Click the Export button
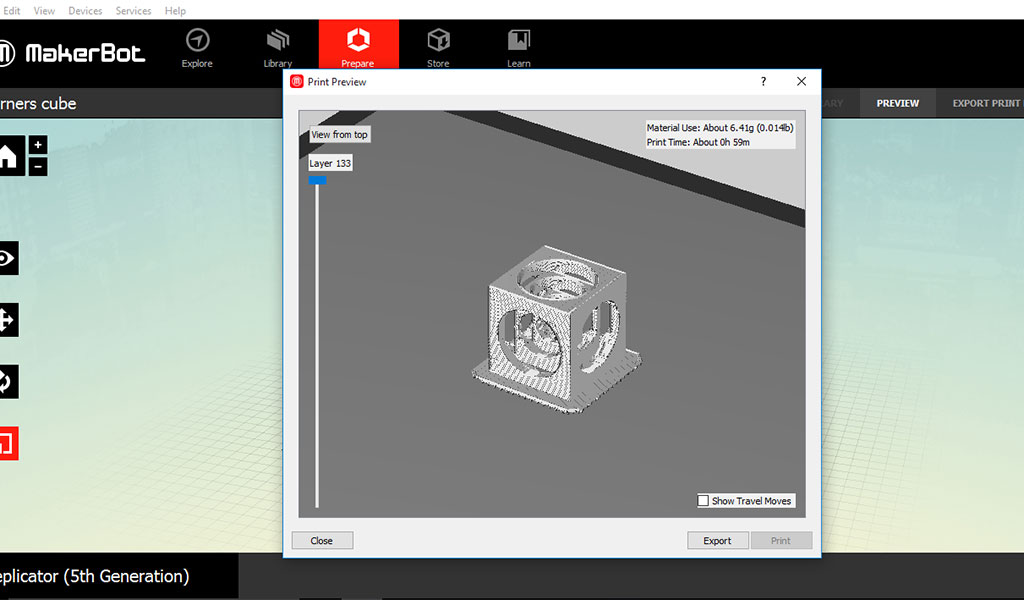The image size is (1024, 600). pyautogui.click(x=717, y=541)
